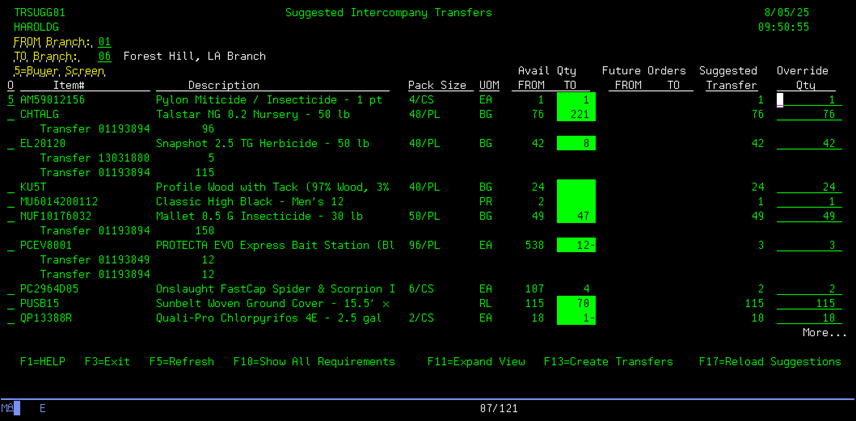Click highlighted TO qty 8 for EL20120

[x=576, y=144]
